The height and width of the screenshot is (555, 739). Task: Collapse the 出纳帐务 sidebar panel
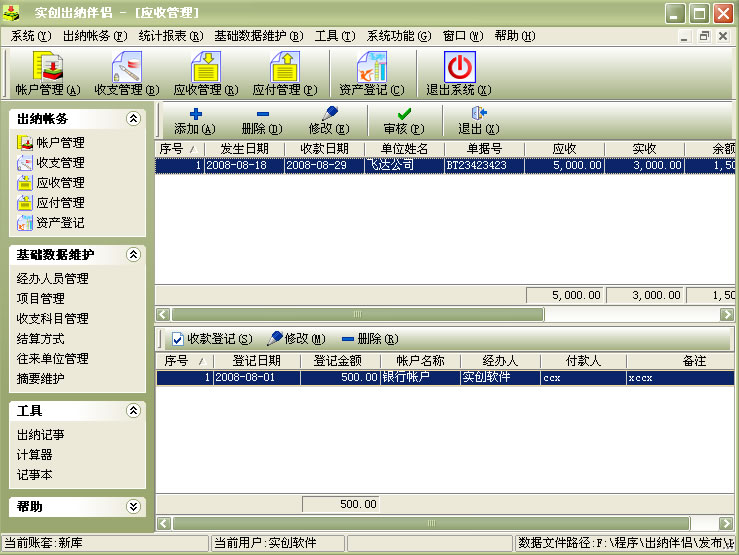pos(132,119)
